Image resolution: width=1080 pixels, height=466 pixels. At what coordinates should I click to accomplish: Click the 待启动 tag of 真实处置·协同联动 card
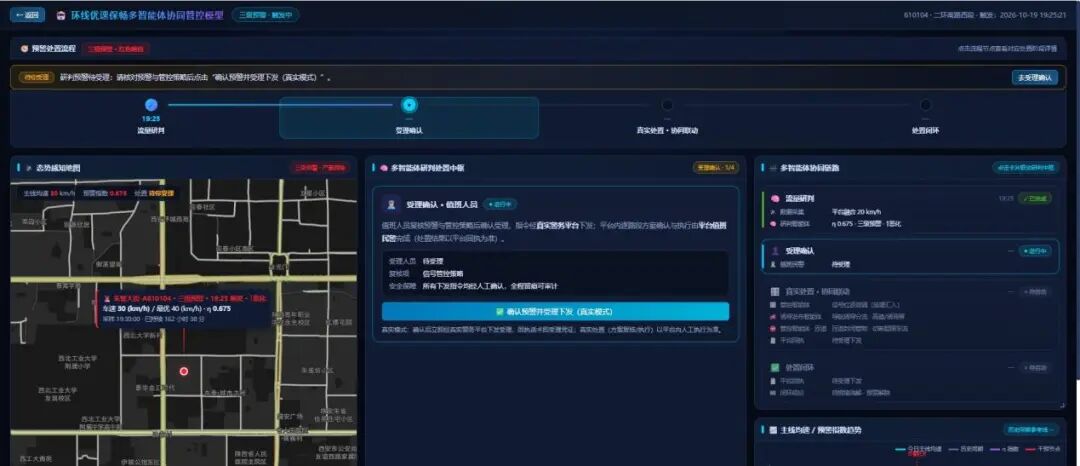pyautogui.click(x=1035, y=291)
